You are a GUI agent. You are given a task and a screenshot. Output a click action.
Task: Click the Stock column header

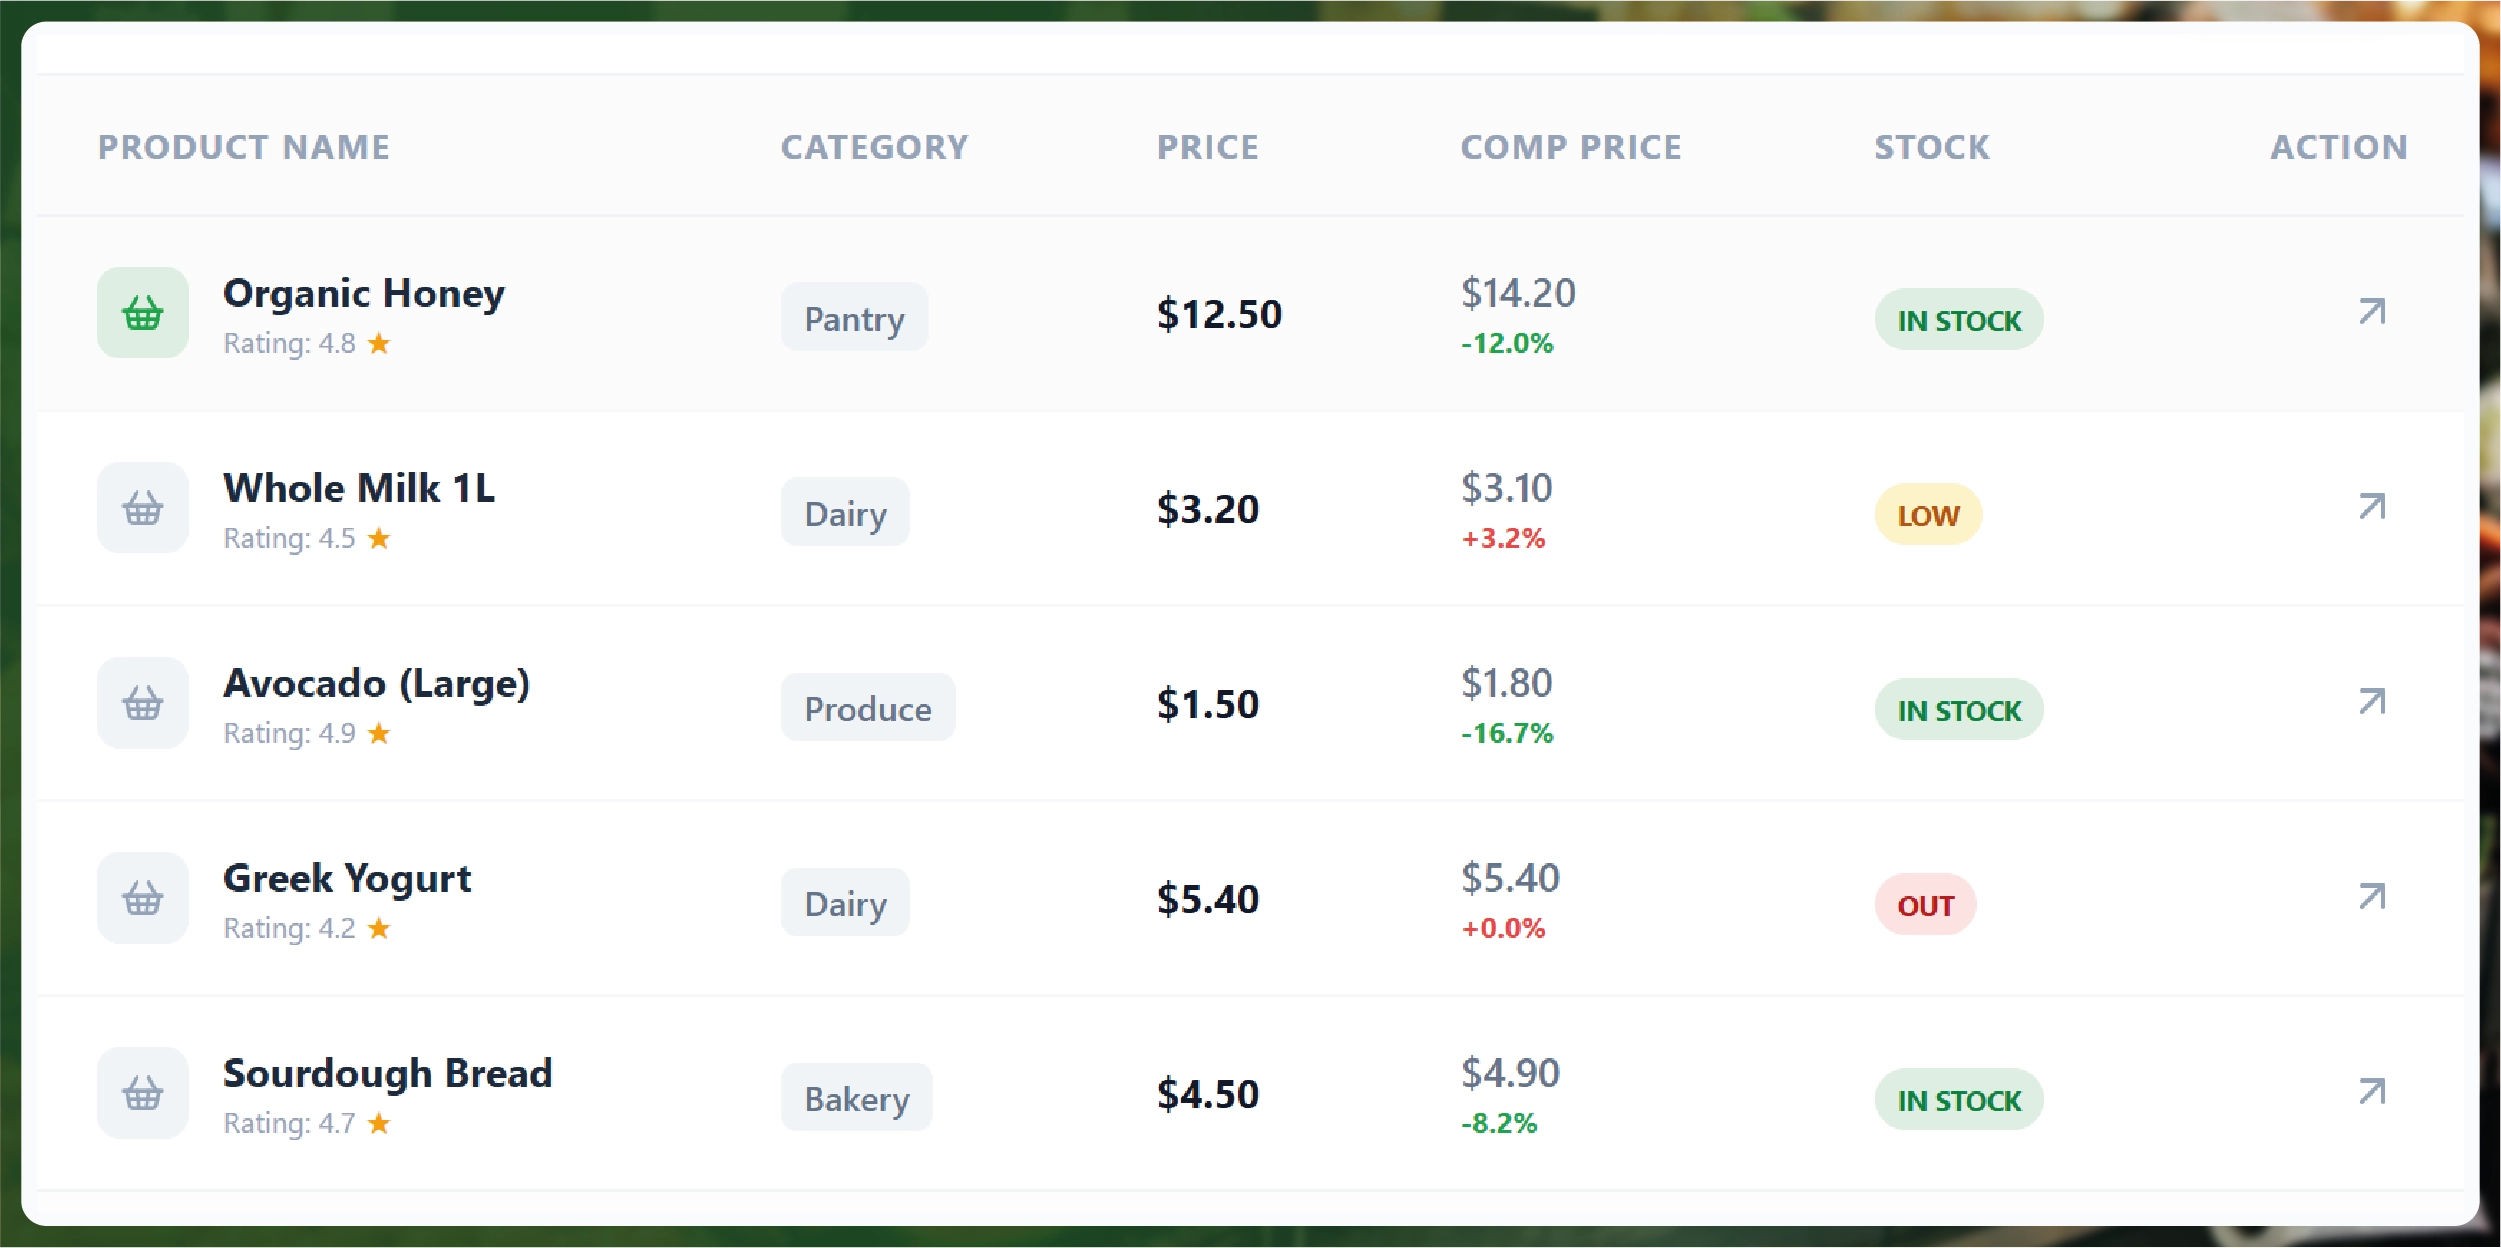point(1931,147)
